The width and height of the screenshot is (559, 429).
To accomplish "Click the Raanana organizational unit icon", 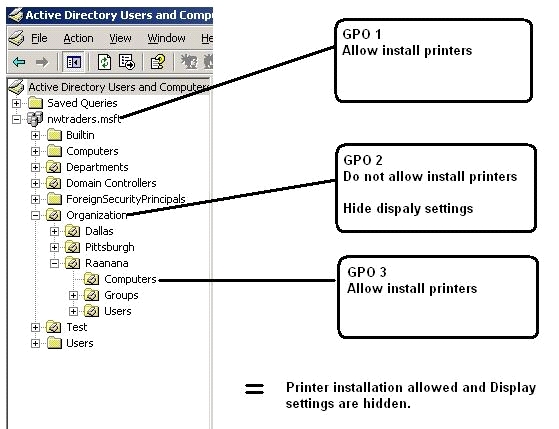I will click(73, 263).
